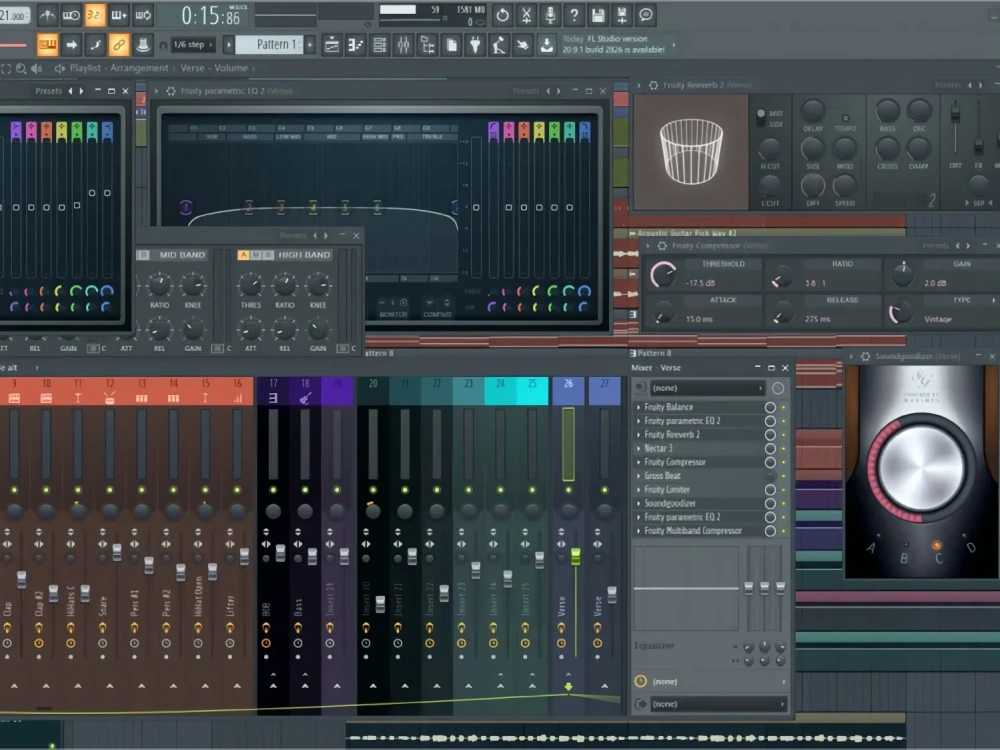The width and height of the screenshot is (1000, 750).
Task: Select Soundgoodizer mode B
Action: click(x=904, y=557)
